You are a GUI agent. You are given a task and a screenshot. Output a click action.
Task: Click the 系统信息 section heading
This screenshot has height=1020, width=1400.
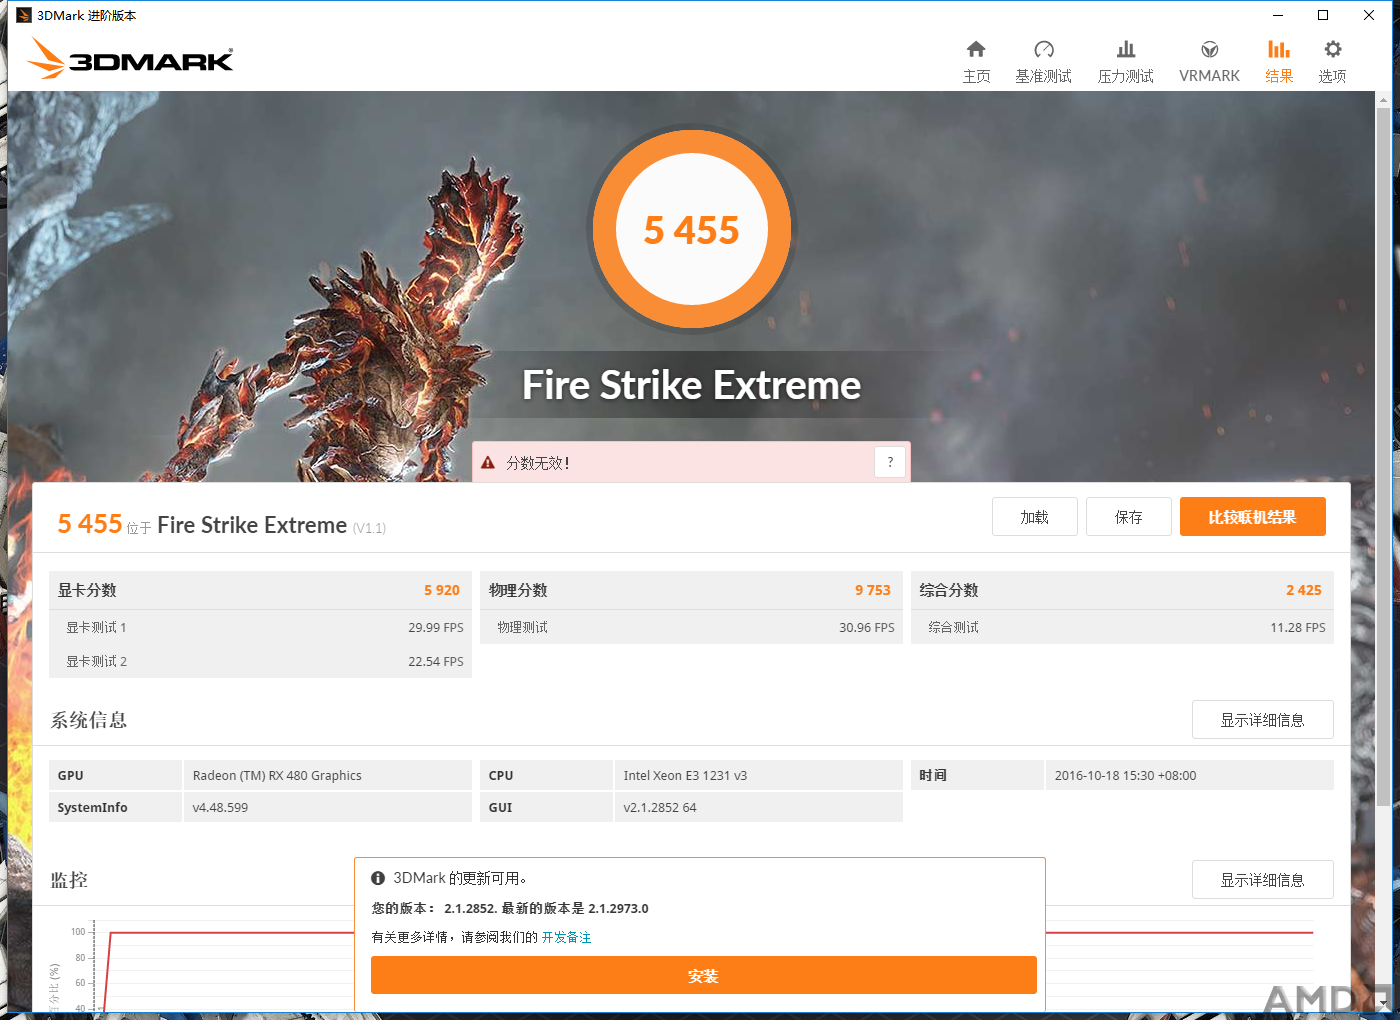(x=89, y=720)
